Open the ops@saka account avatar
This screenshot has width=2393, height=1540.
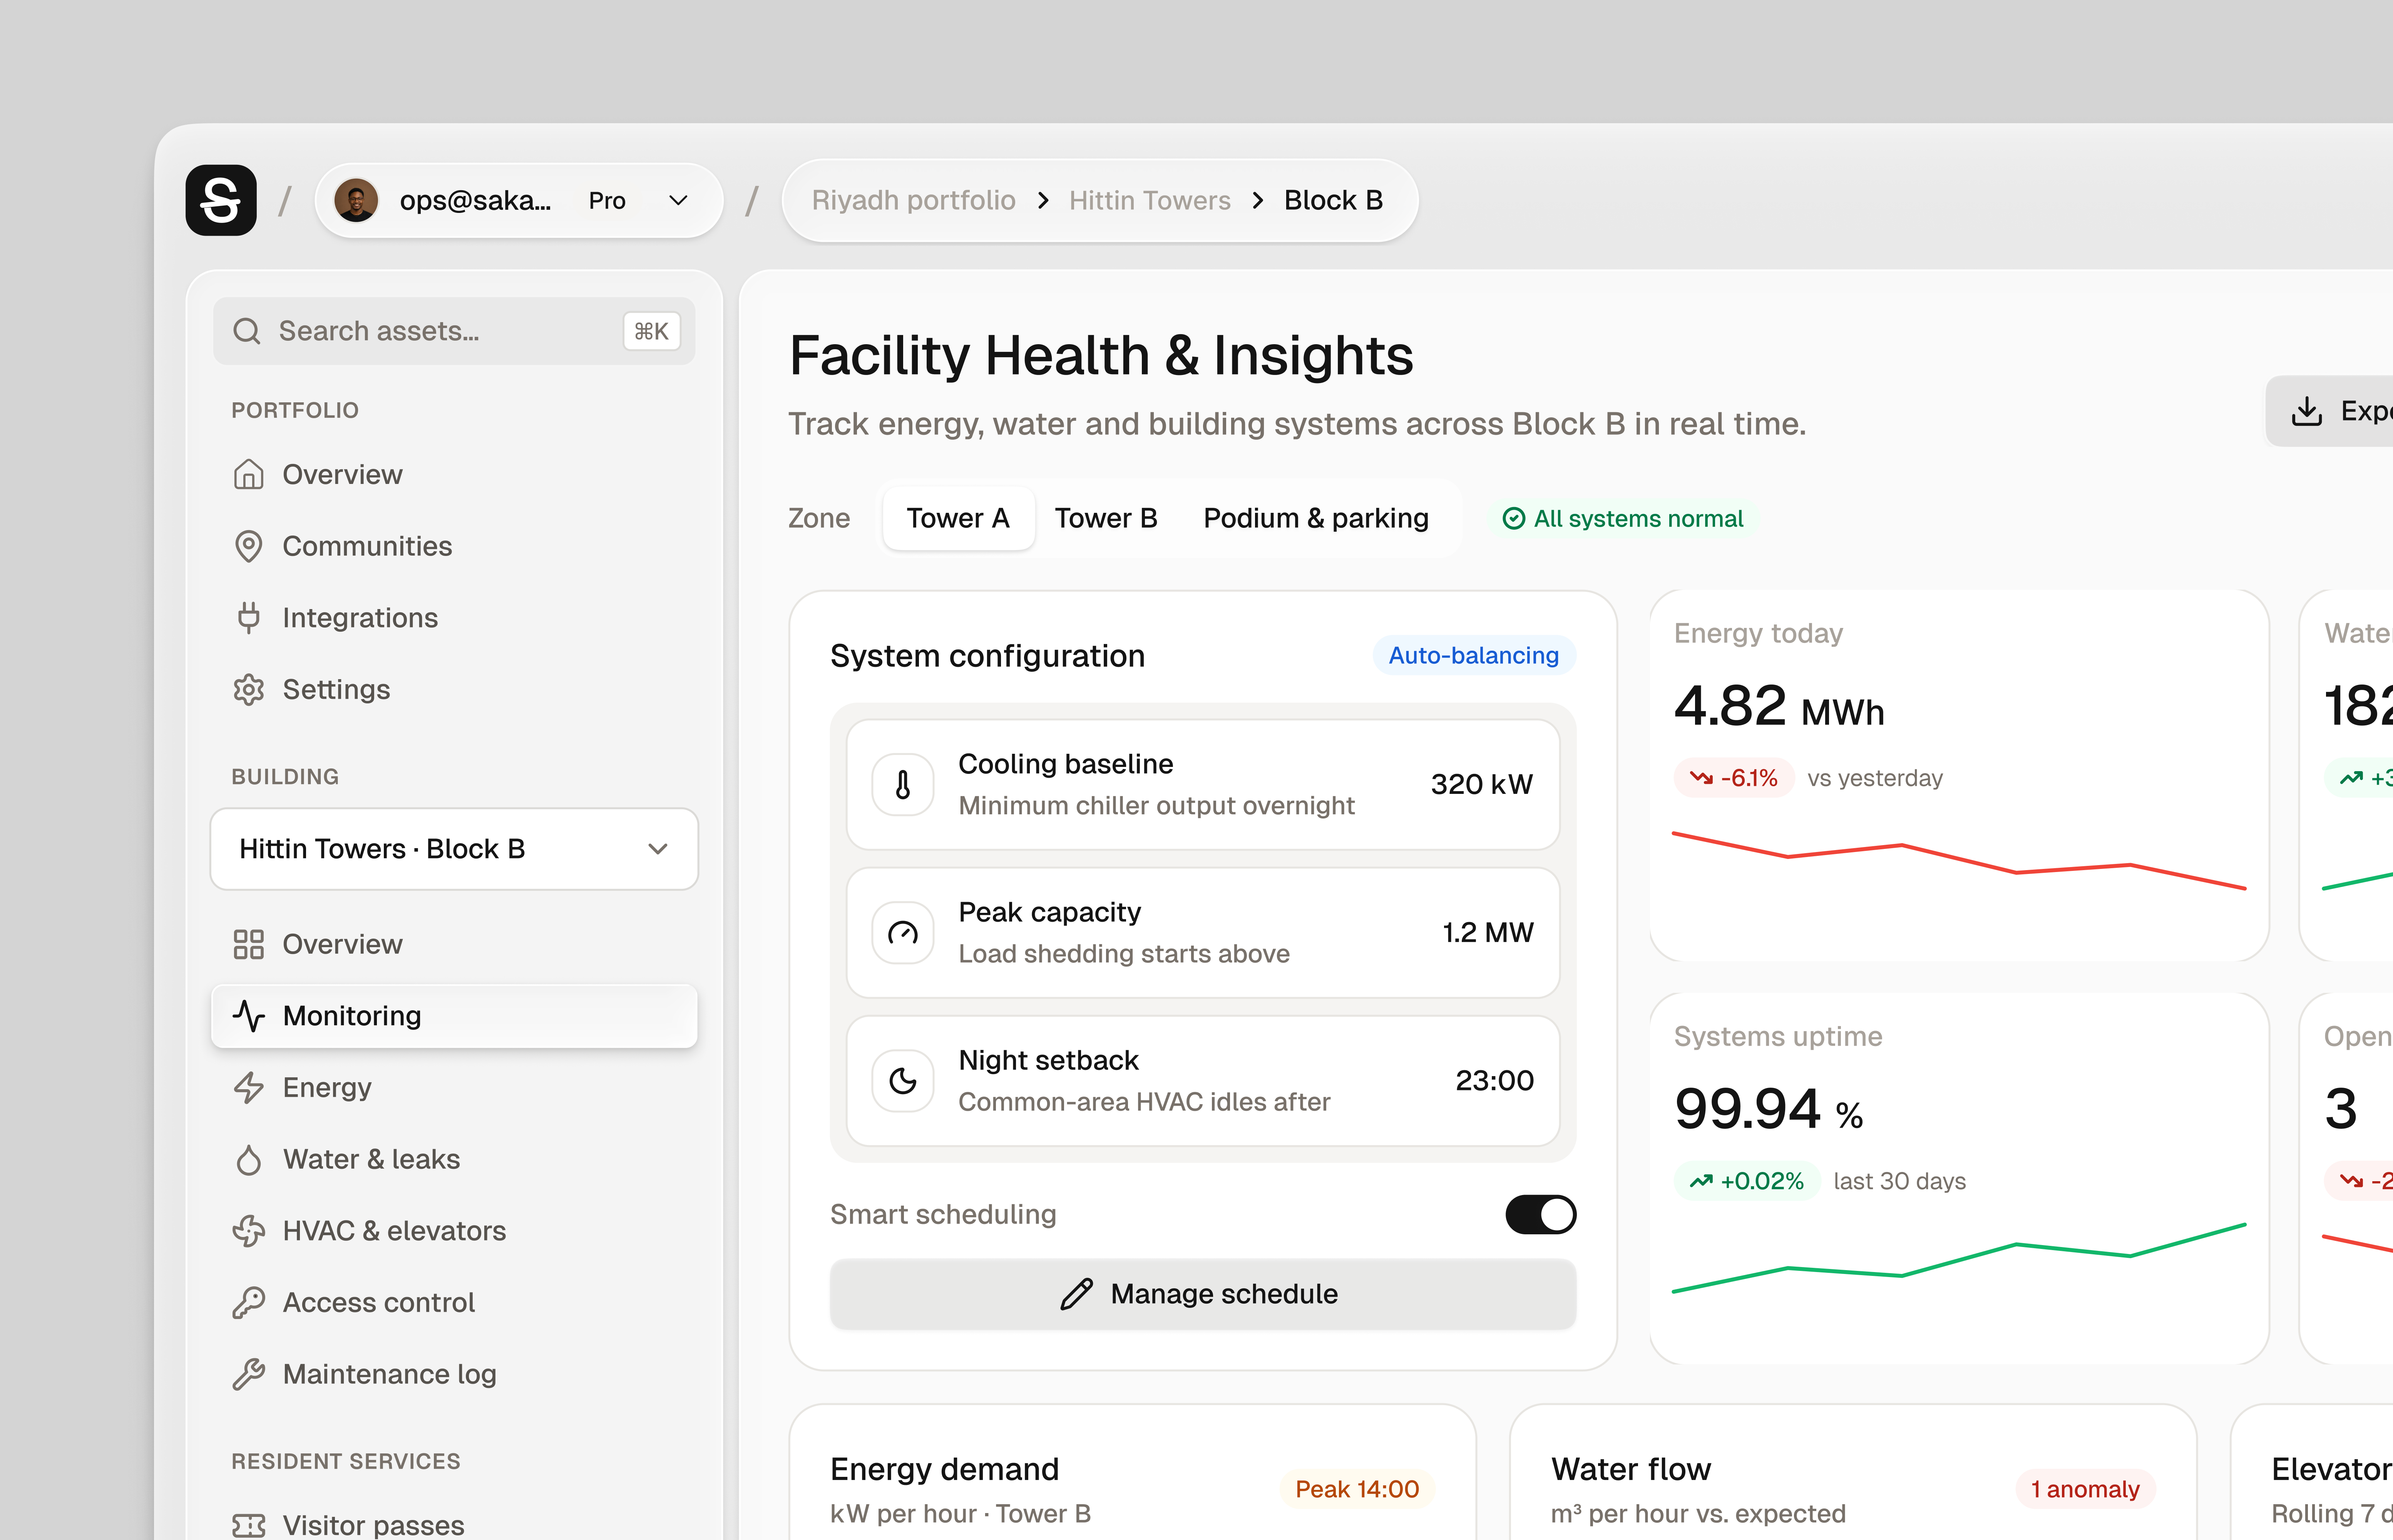coord(356,200)
